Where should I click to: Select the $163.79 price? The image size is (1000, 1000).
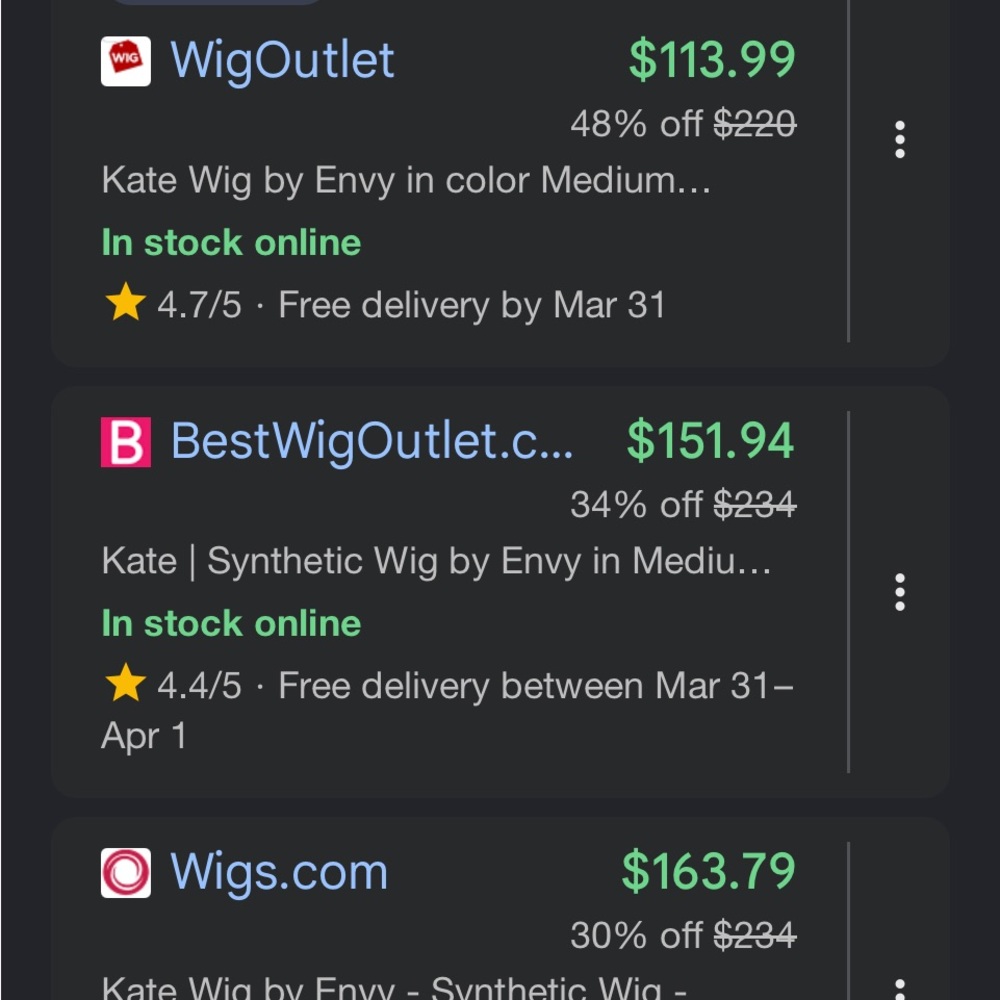(709, 871)
